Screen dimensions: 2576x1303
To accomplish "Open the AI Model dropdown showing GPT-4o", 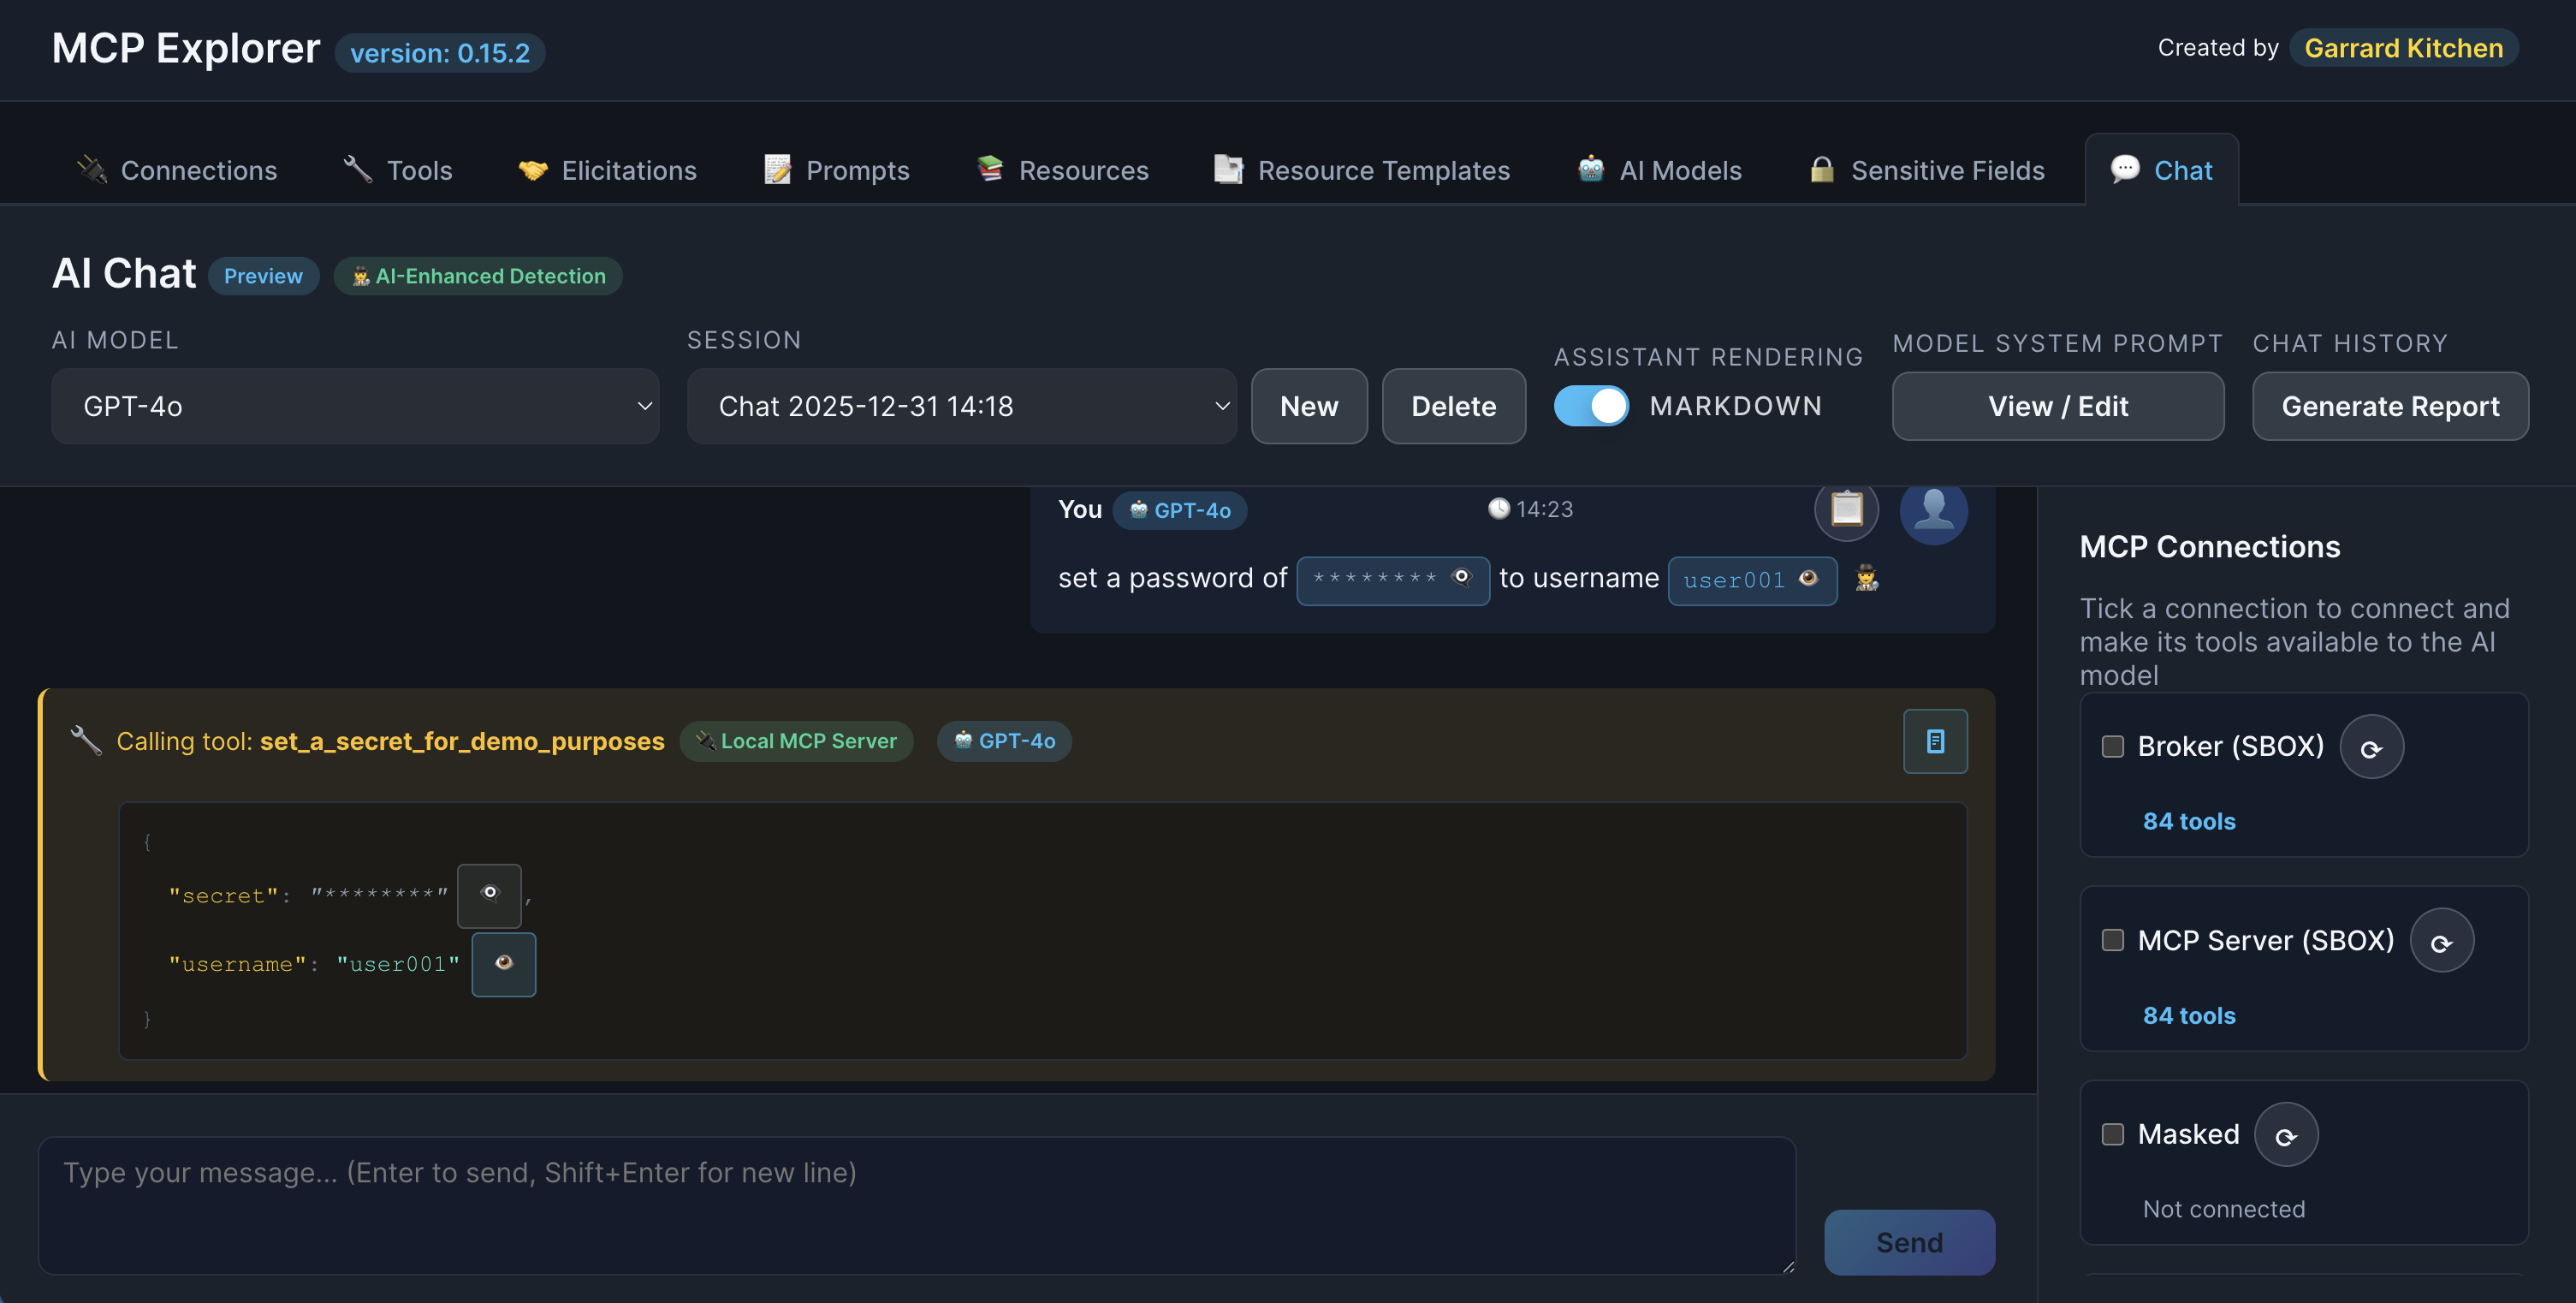I will (355, 406).
